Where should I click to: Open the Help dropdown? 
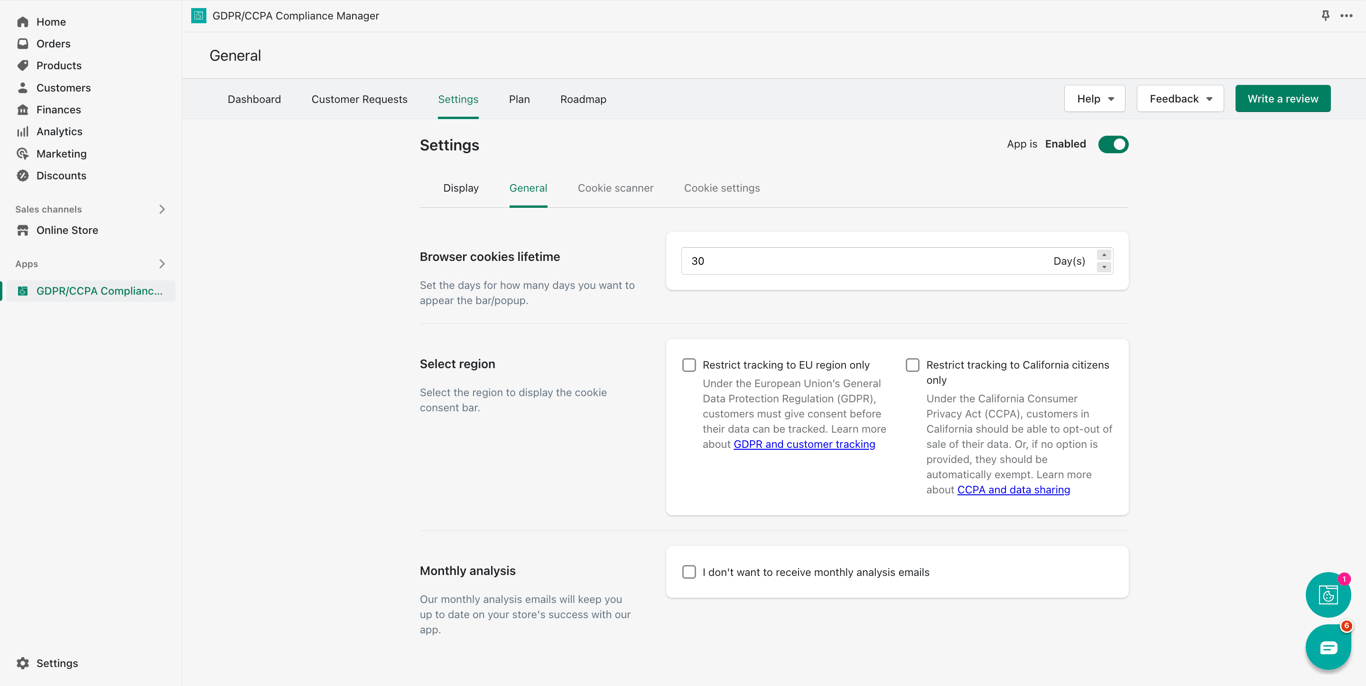(1095, 99)
